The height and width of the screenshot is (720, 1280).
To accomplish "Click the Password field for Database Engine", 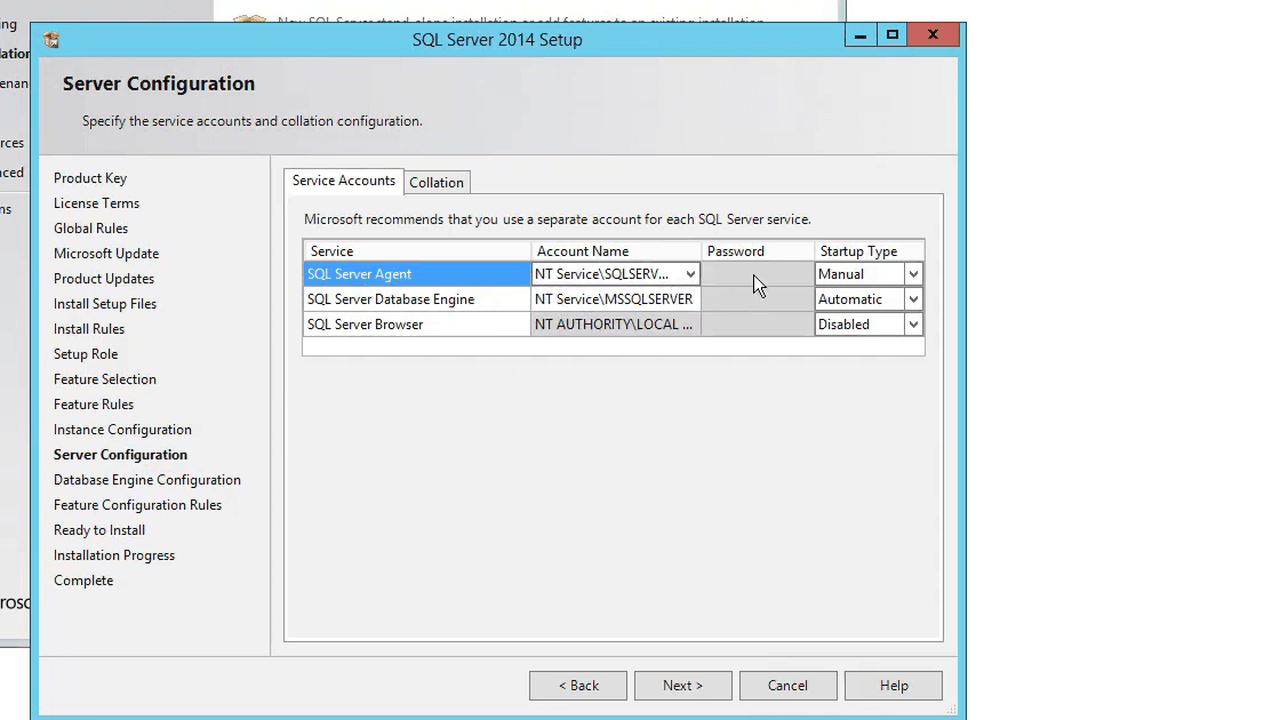I will (758, 299).
